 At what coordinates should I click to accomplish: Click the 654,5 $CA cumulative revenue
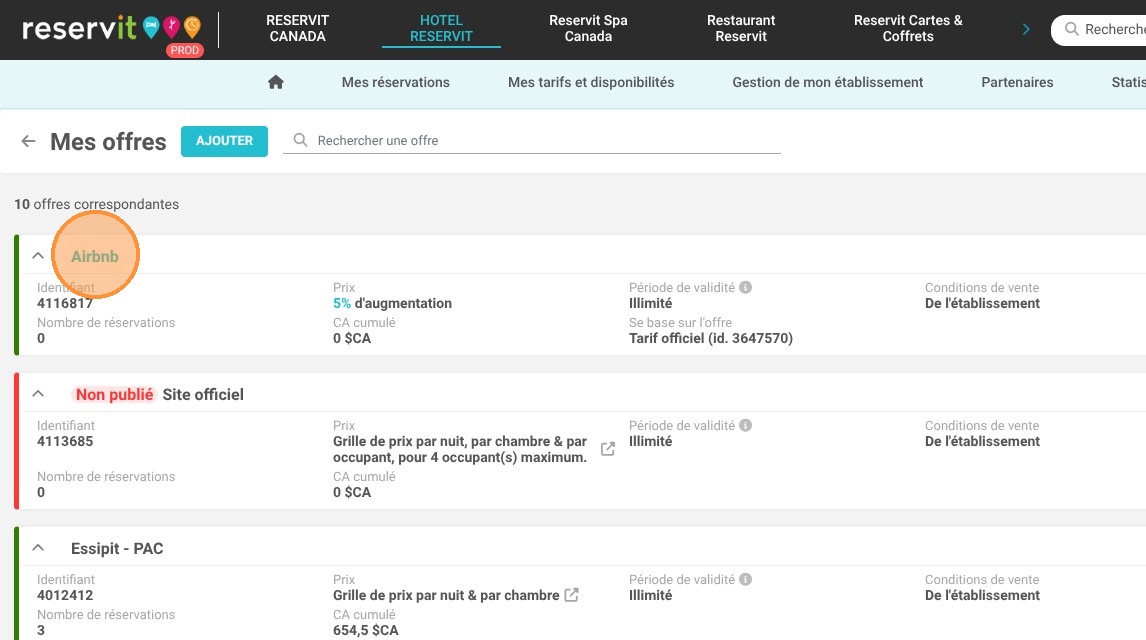[365, 631]
